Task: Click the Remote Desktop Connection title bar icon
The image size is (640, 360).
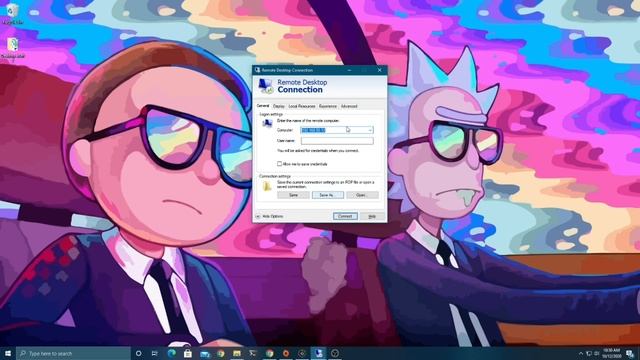Action: point(258,70)
